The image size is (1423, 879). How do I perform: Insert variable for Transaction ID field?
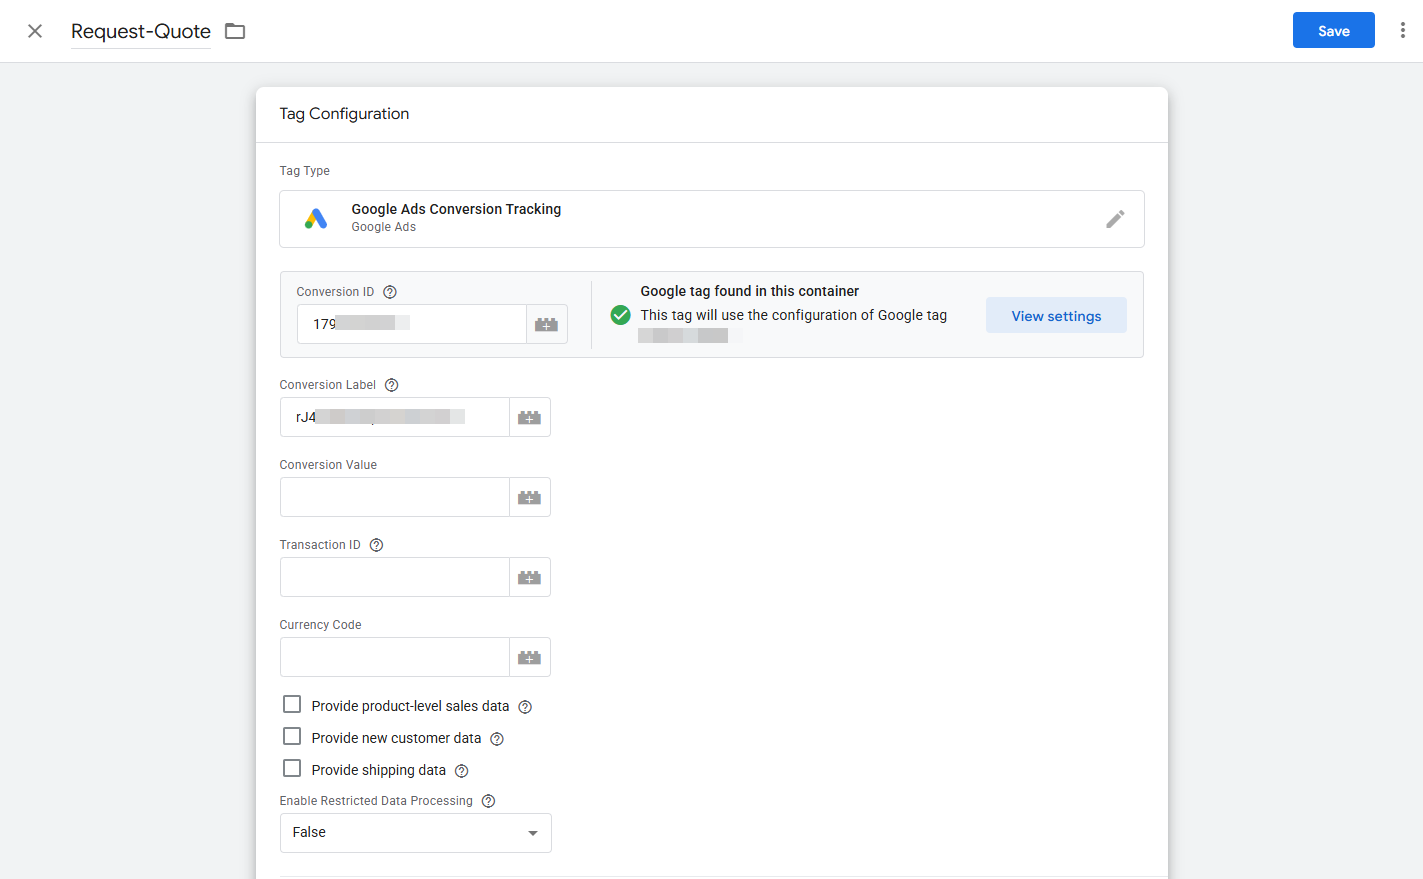530,577
